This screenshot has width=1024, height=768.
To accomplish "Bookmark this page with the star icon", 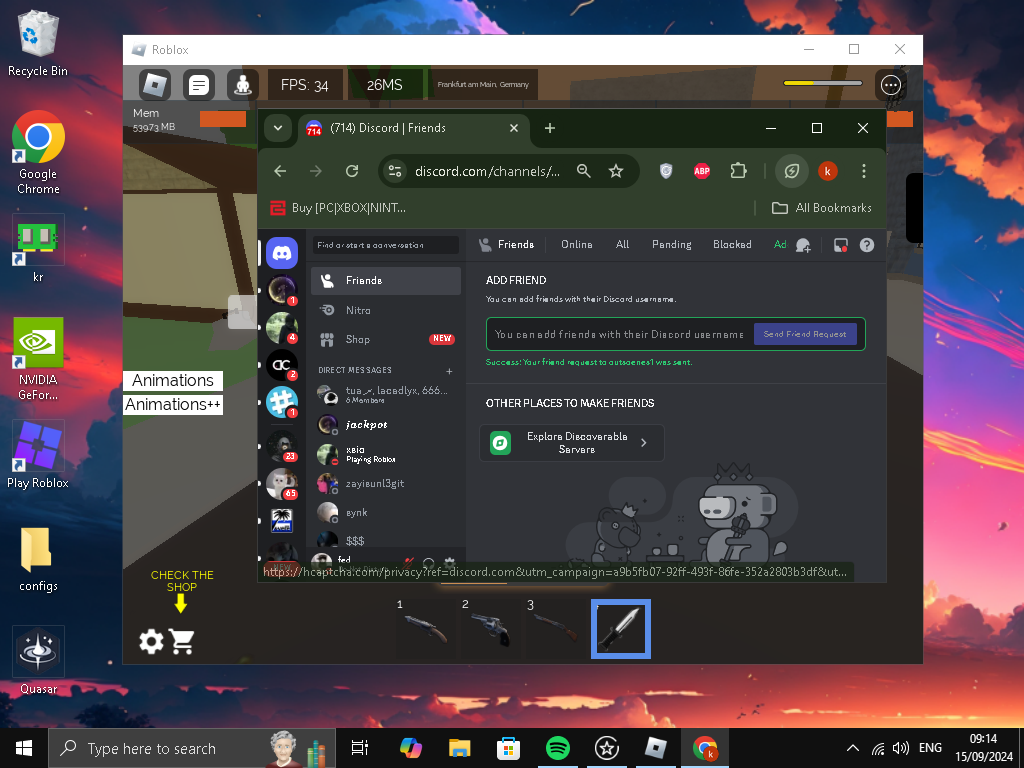I will (616, 171).
